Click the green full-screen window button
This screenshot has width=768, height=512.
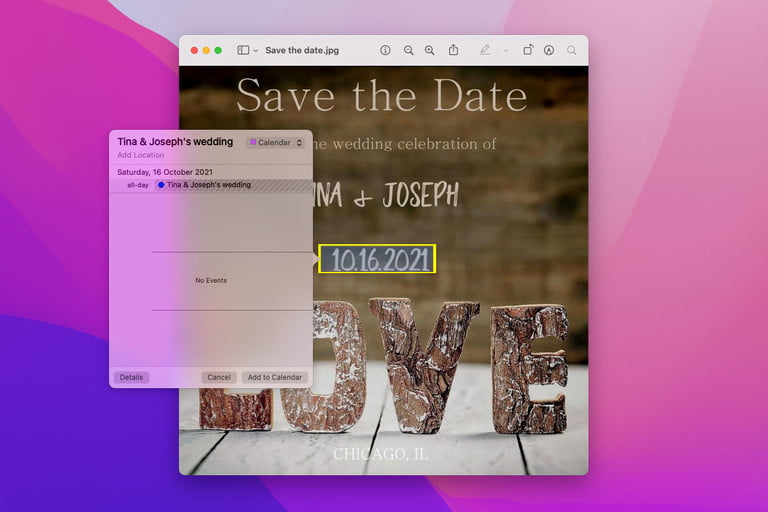pyautogui.click(x=218, y=50)
